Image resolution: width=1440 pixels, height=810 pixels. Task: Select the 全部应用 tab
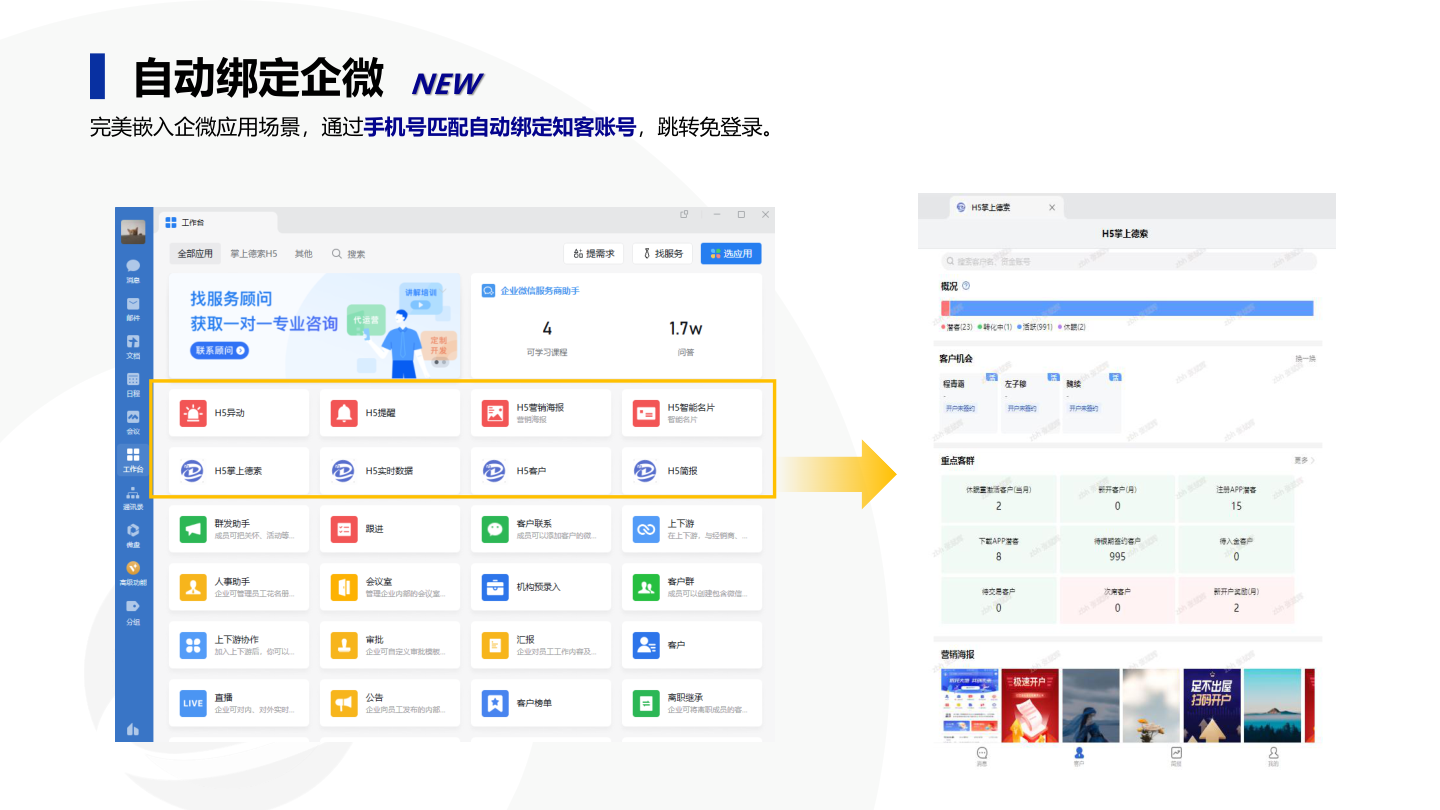pos(195,254)
